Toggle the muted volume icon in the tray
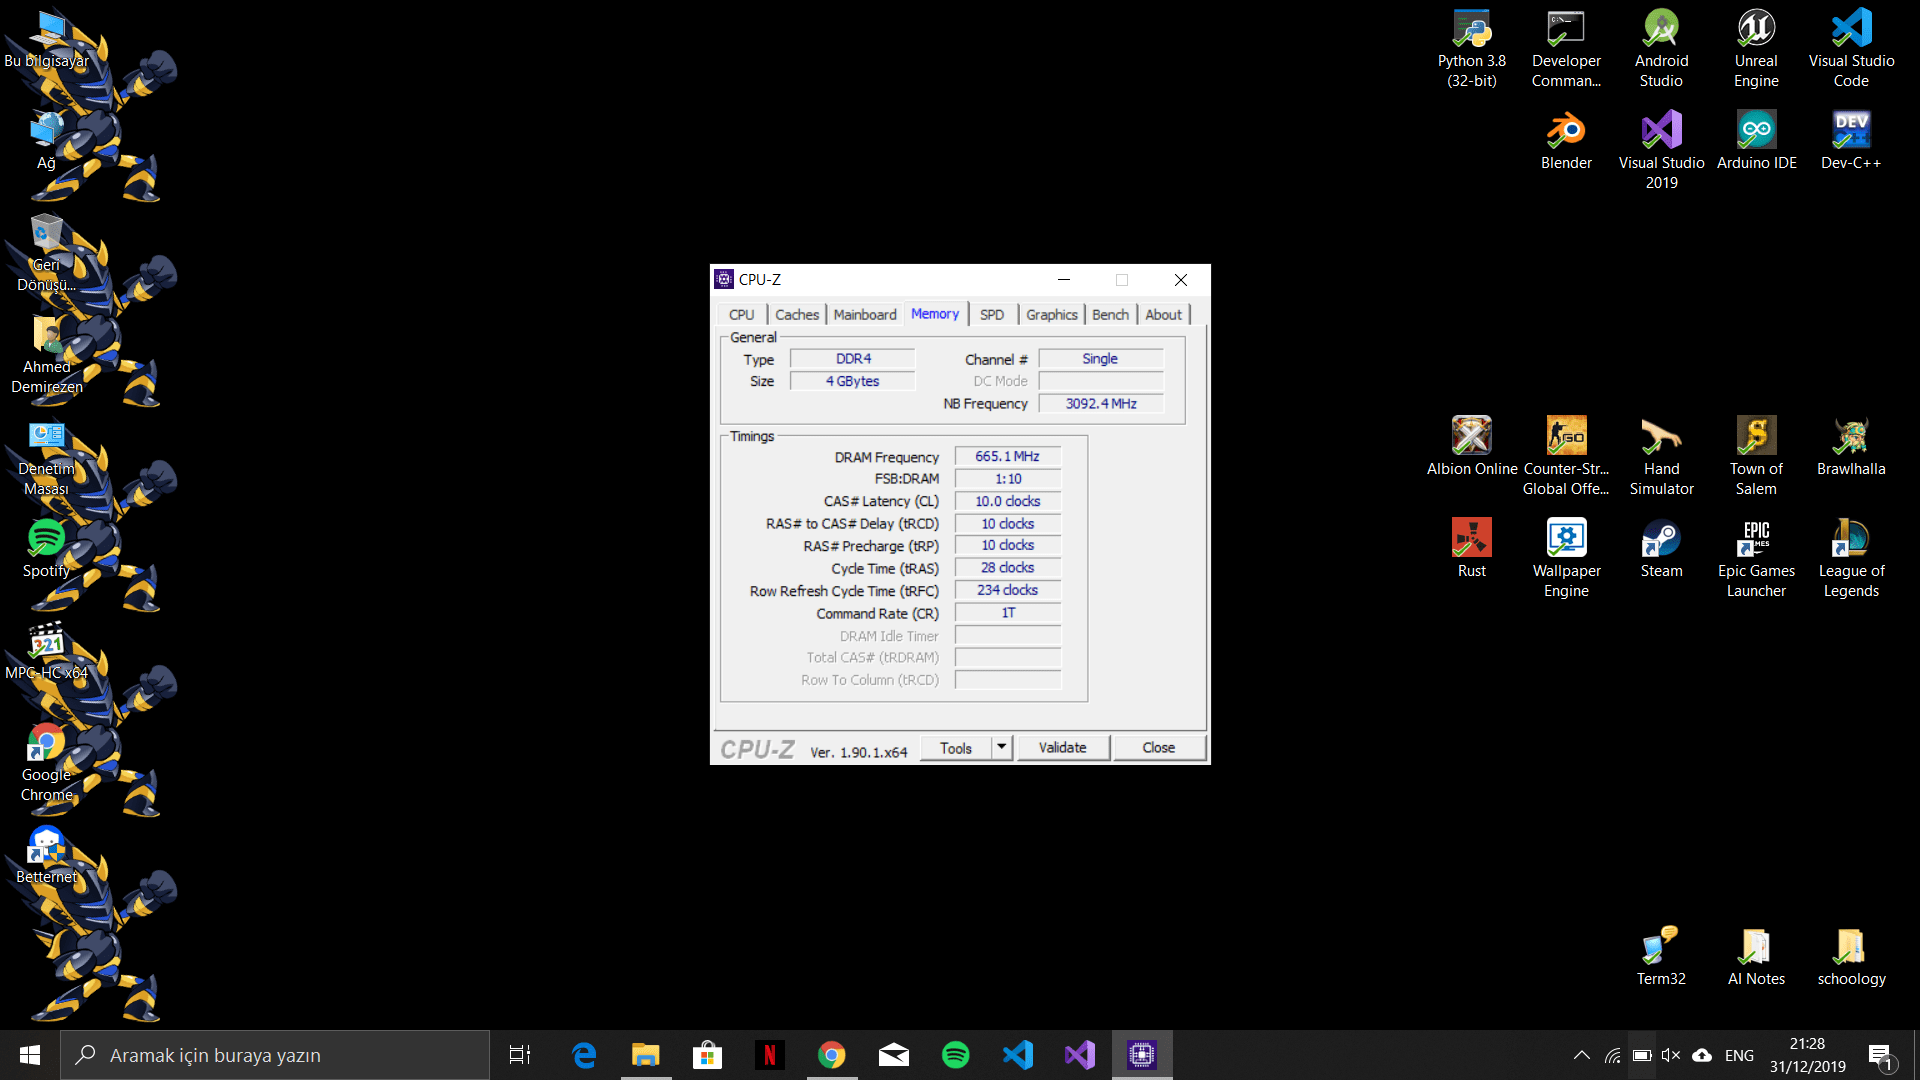 coord(1671,1055)
